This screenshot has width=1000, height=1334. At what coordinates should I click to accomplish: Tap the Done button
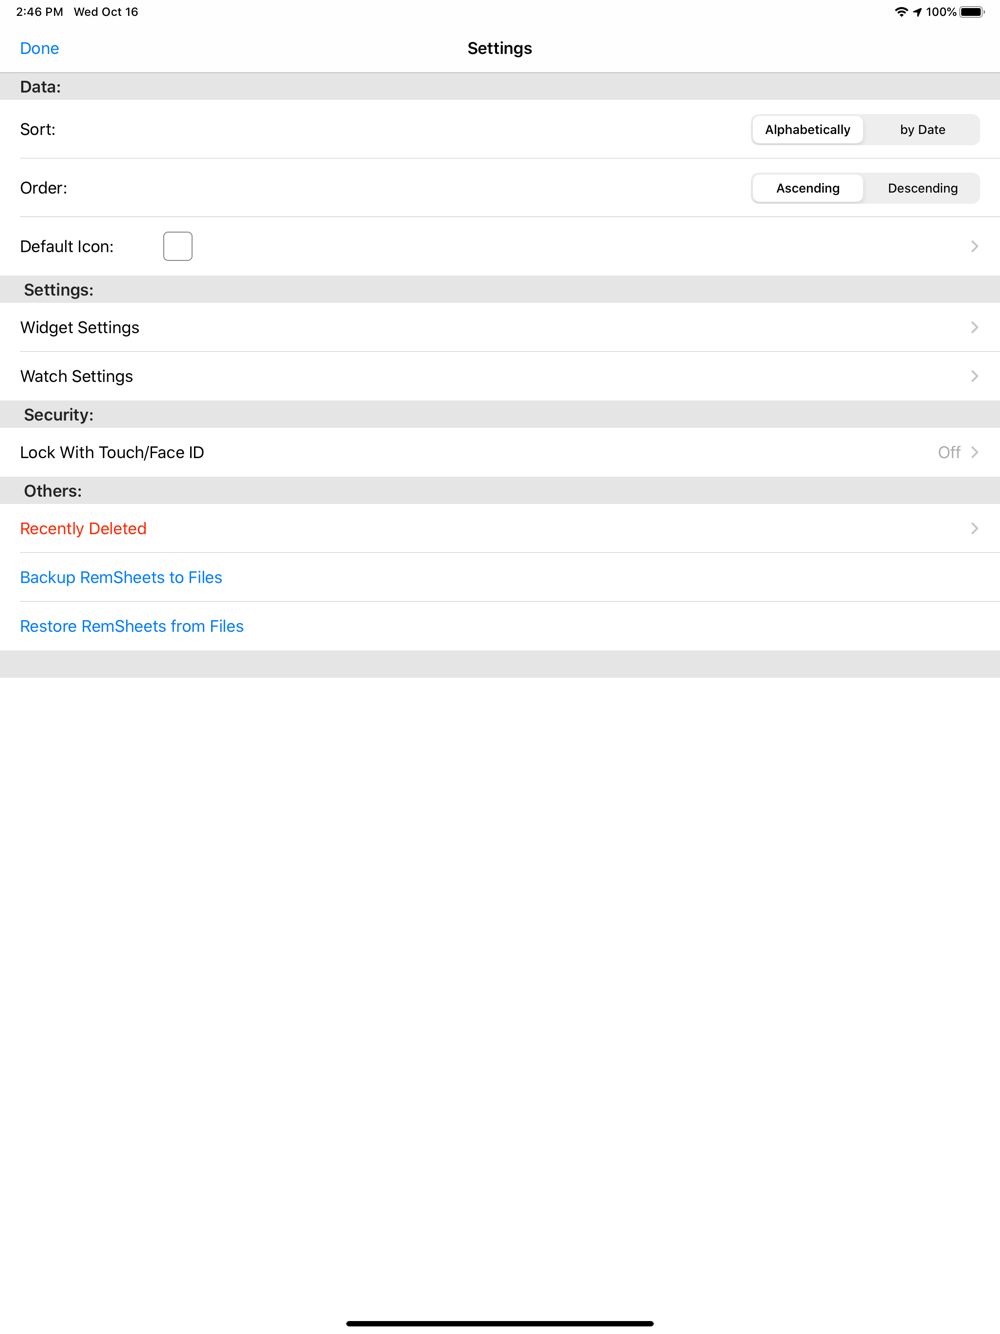click(x=39, y=48)
